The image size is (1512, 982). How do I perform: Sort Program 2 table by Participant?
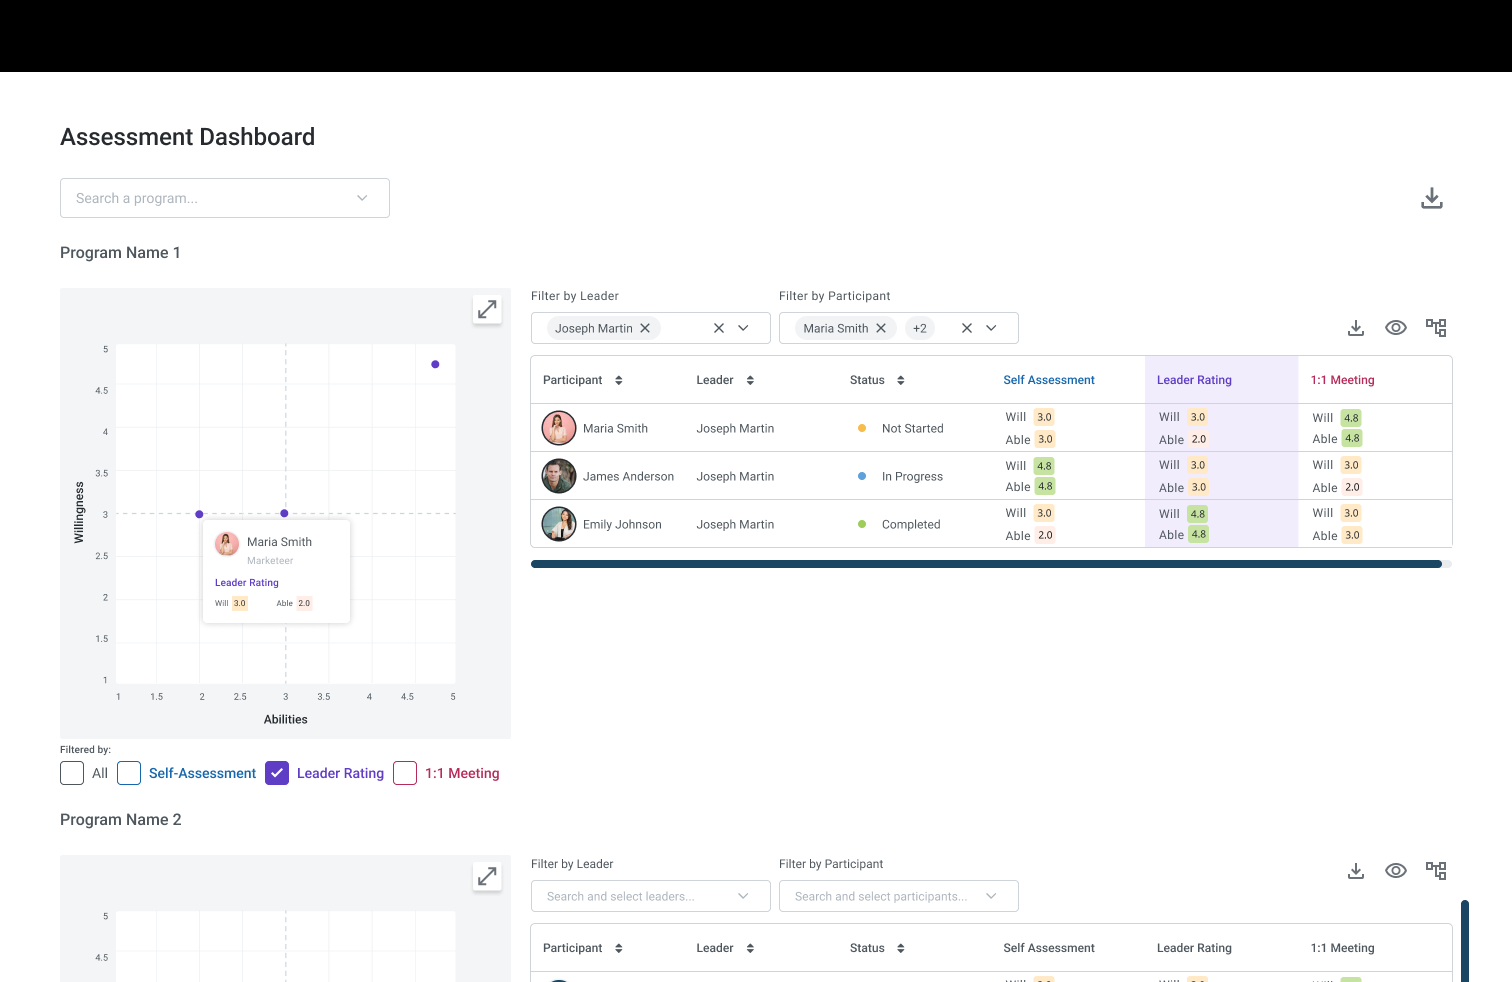[619, 948]
